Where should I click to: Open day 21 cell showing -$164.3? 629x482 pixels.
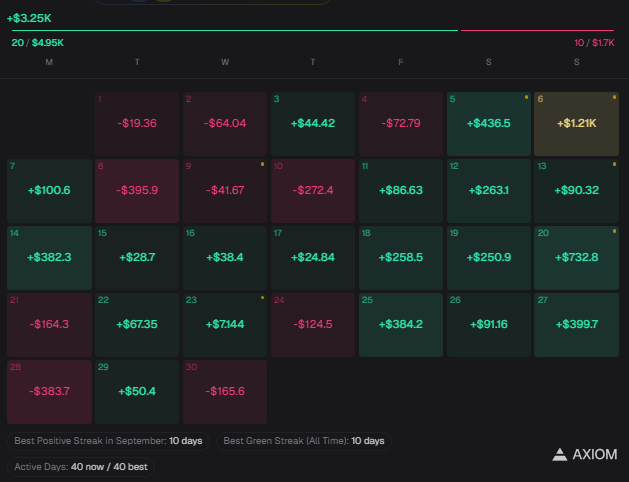point(49,325)
